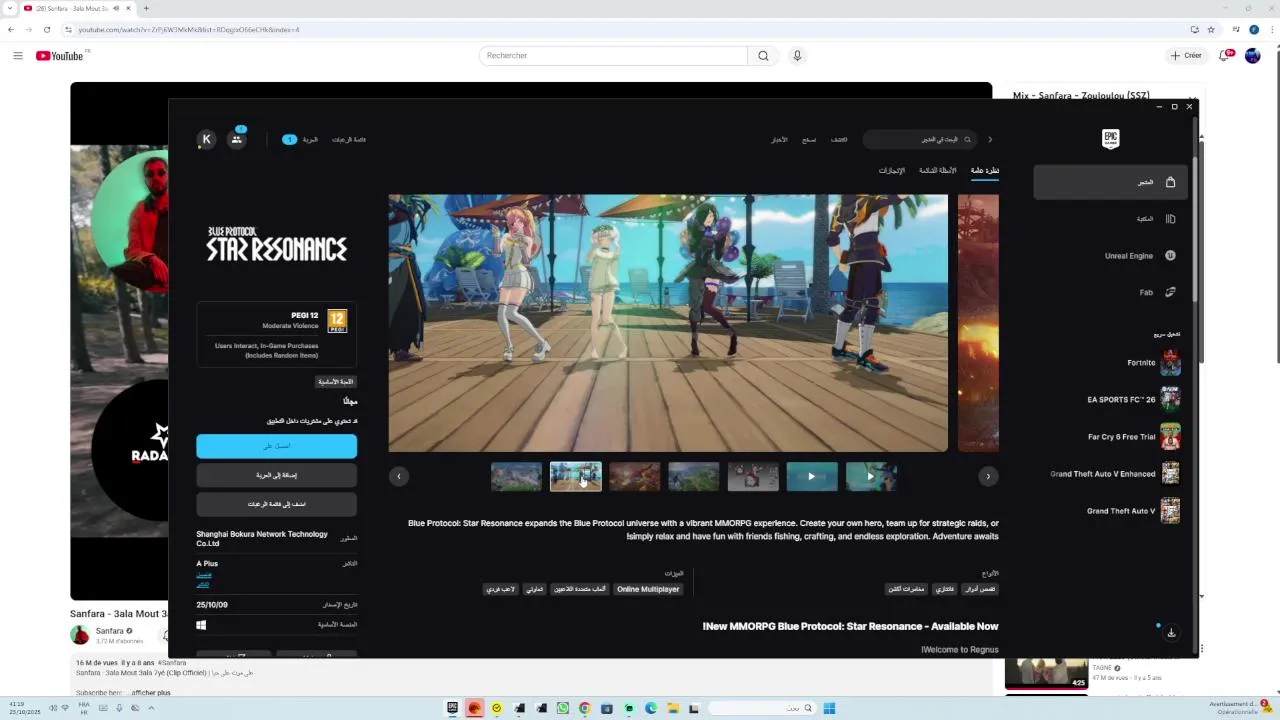Viewport: 1280px width, 720px height.
Task: Click the Online Multiplayer feature tag
Action: [648, 589]
